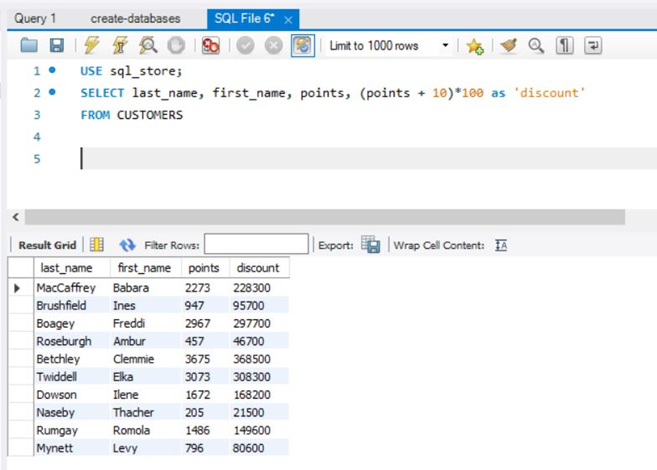Sort by the first_name column header
The image size is (657, 470).
pos(146,267)
